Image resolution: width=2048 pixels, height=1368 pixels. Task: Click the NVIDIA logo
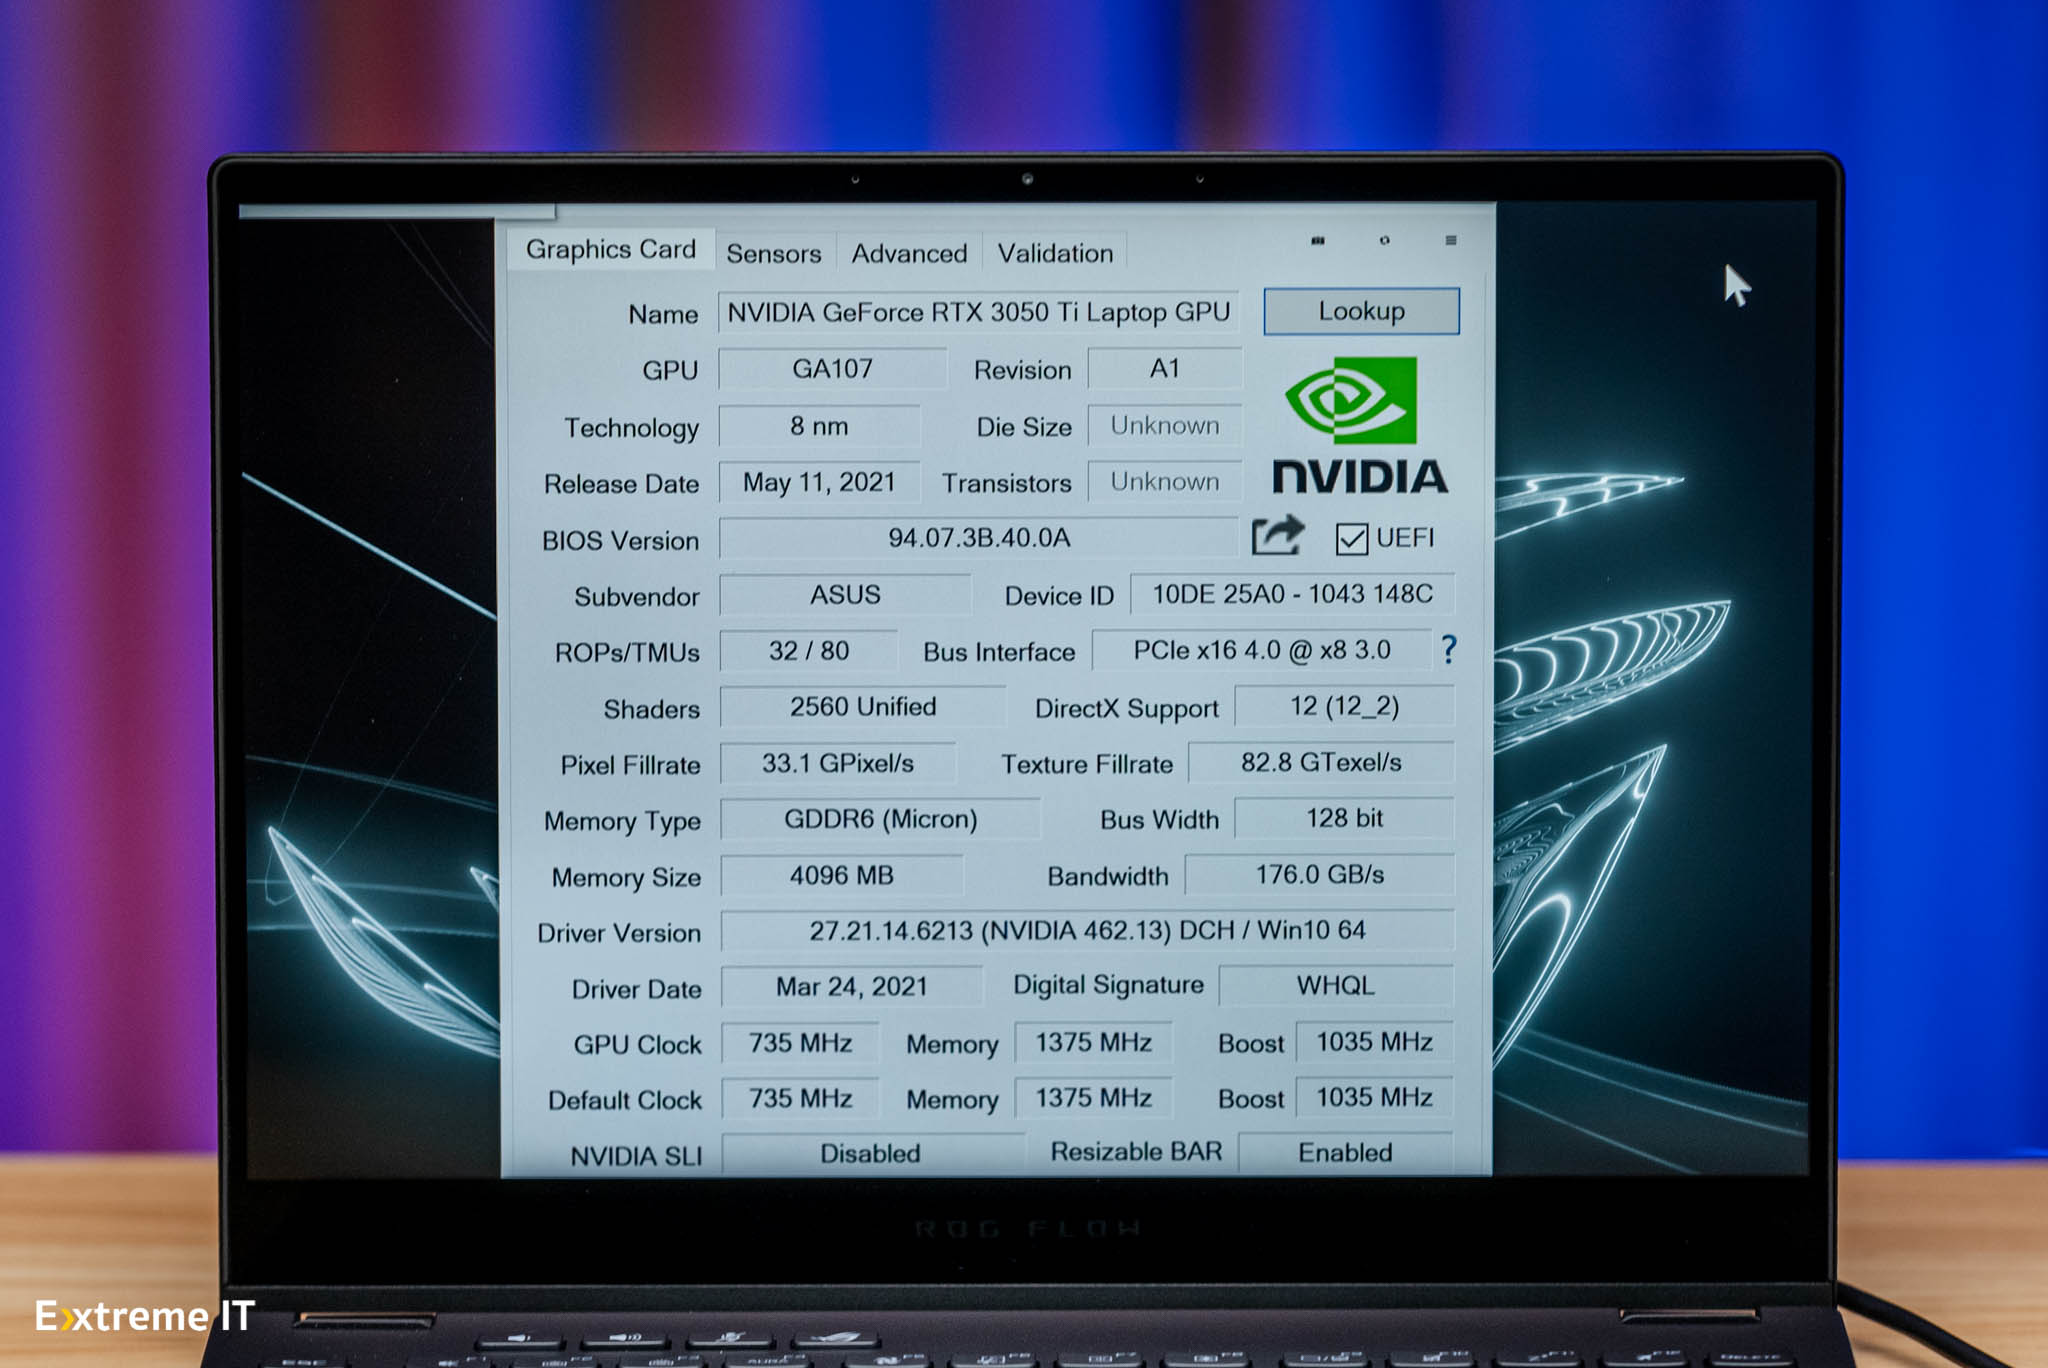coord(1359,425)
